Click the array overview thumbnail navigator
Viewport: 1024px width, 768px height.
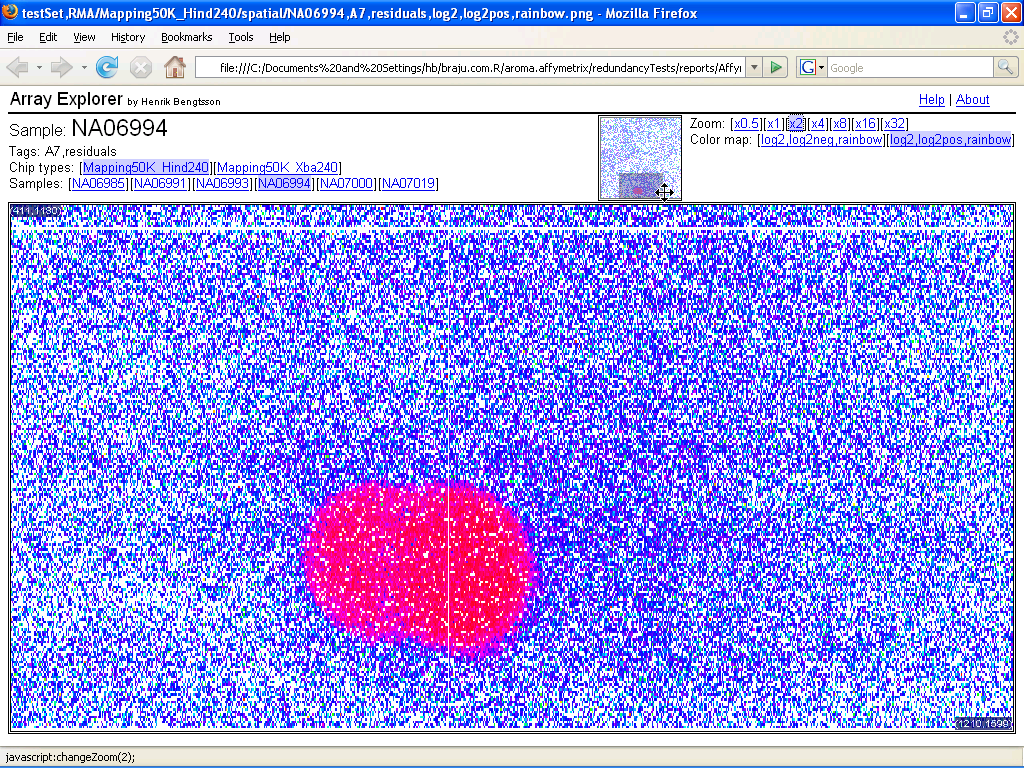[639, 157]
